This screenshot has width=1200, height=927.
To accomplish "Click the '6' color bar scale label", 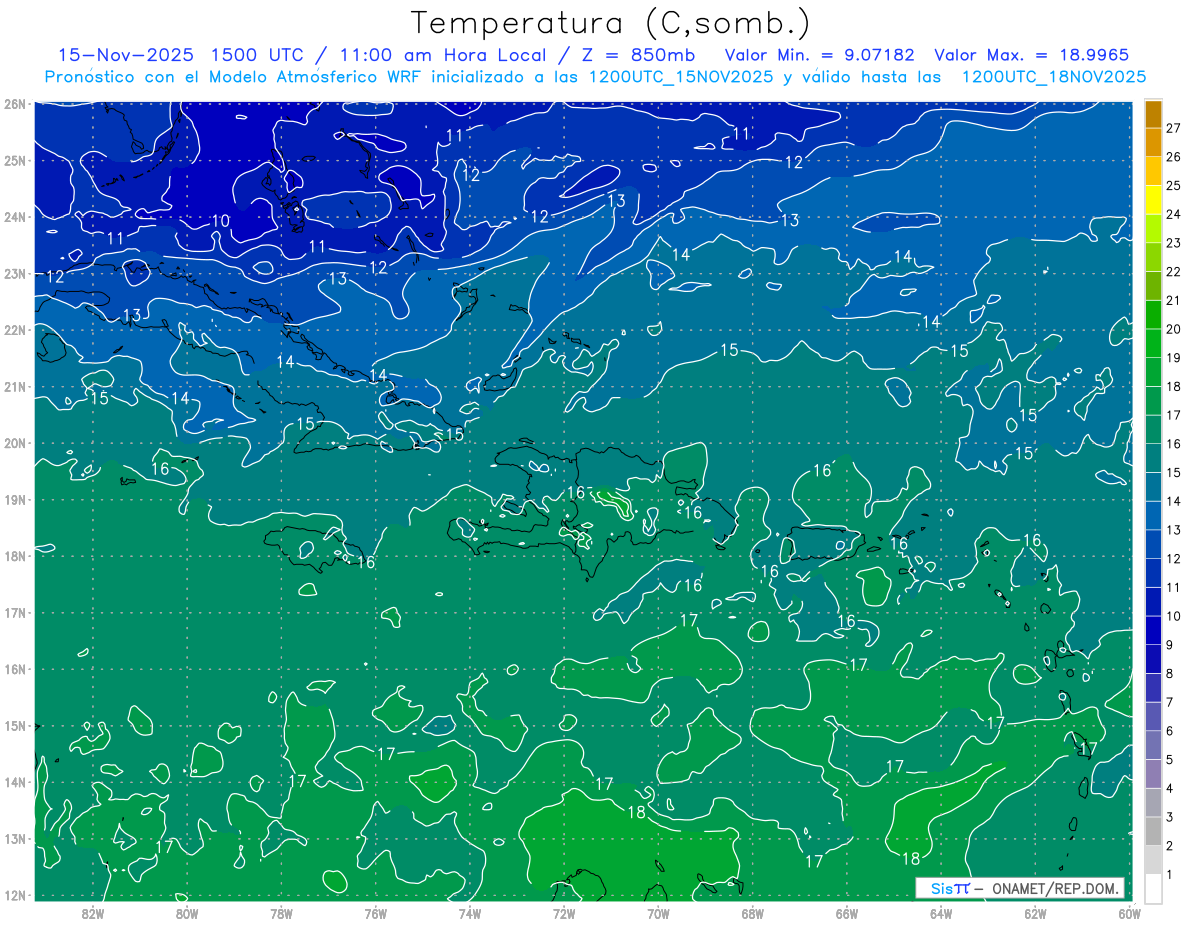I will point(1171,731).
